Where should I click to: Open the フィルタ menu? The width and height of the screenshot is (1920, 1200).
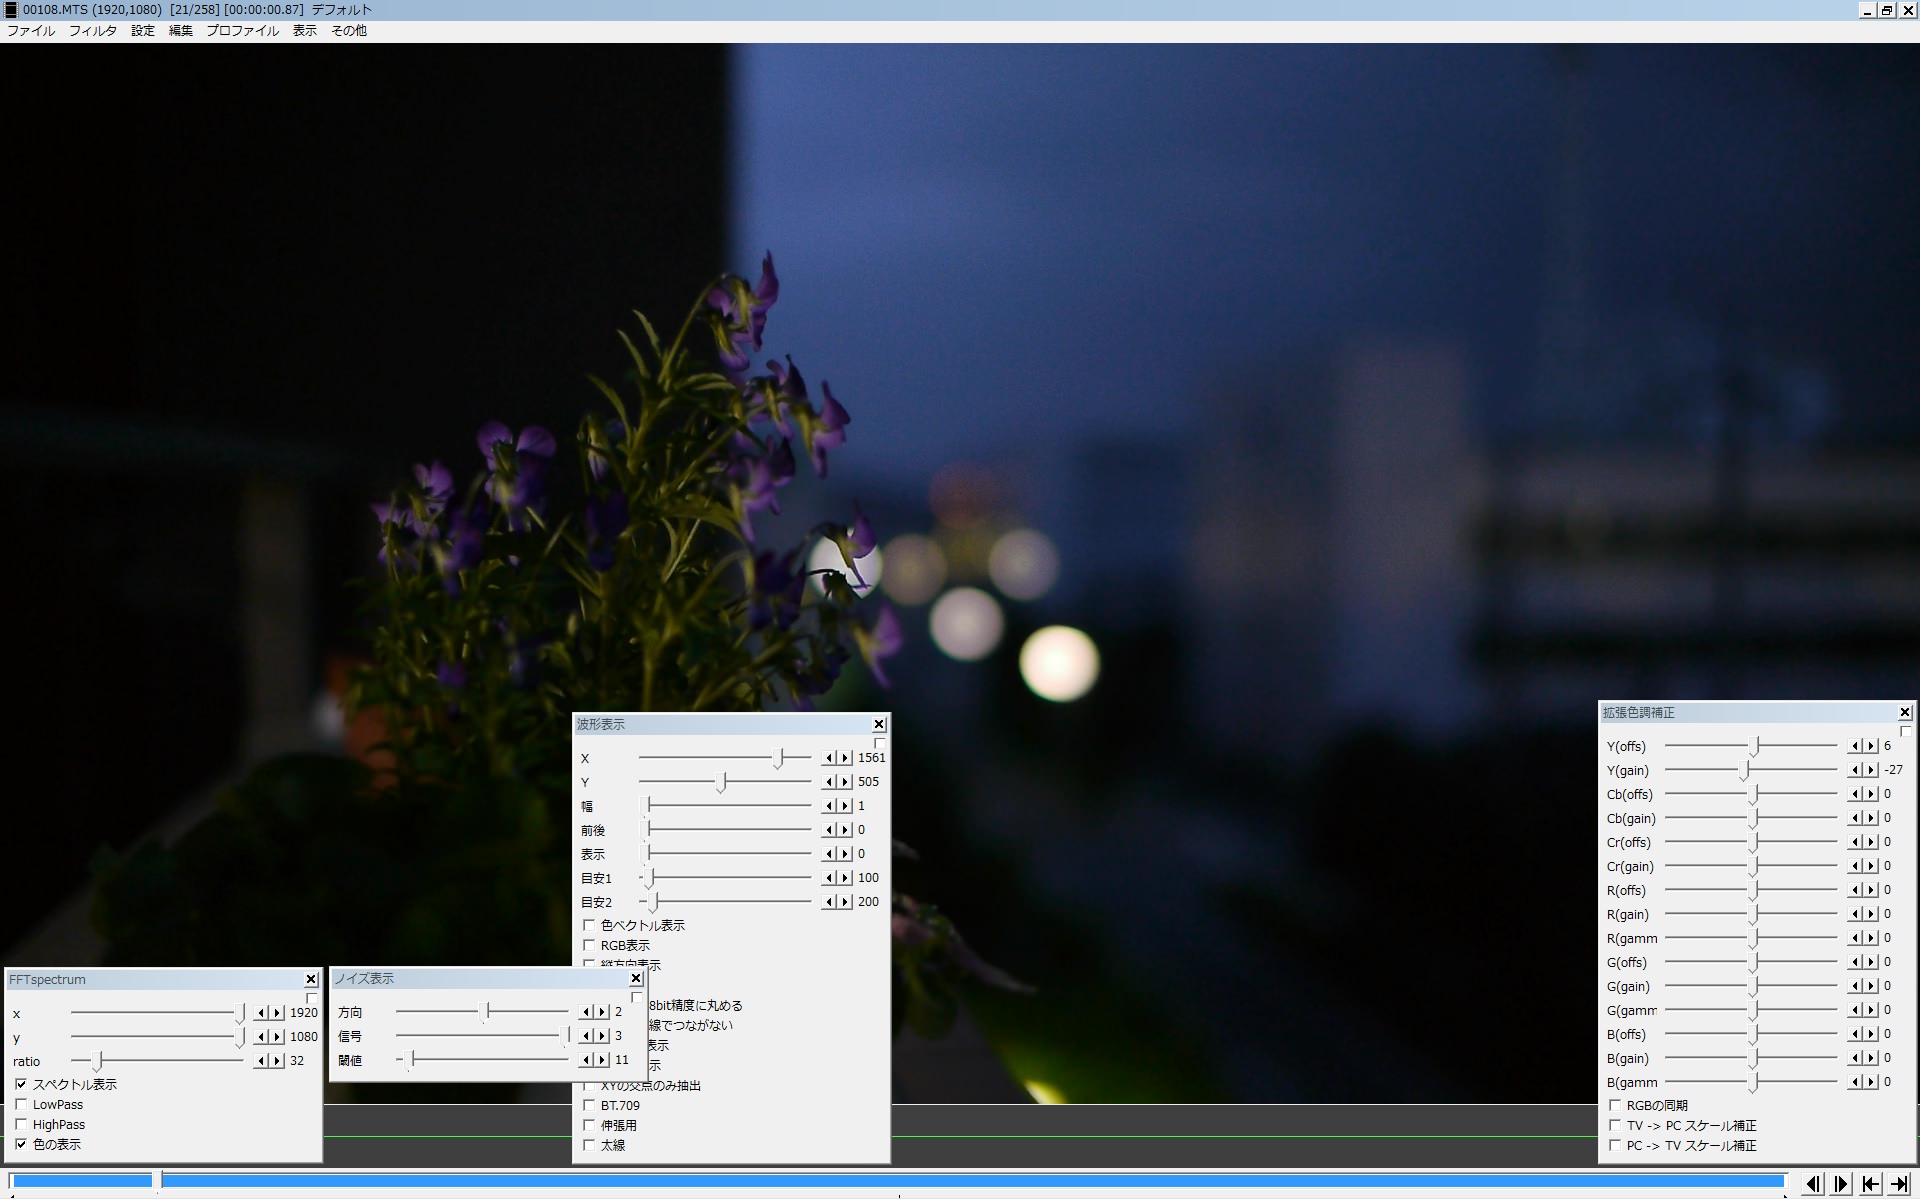(x=92, y=31)
